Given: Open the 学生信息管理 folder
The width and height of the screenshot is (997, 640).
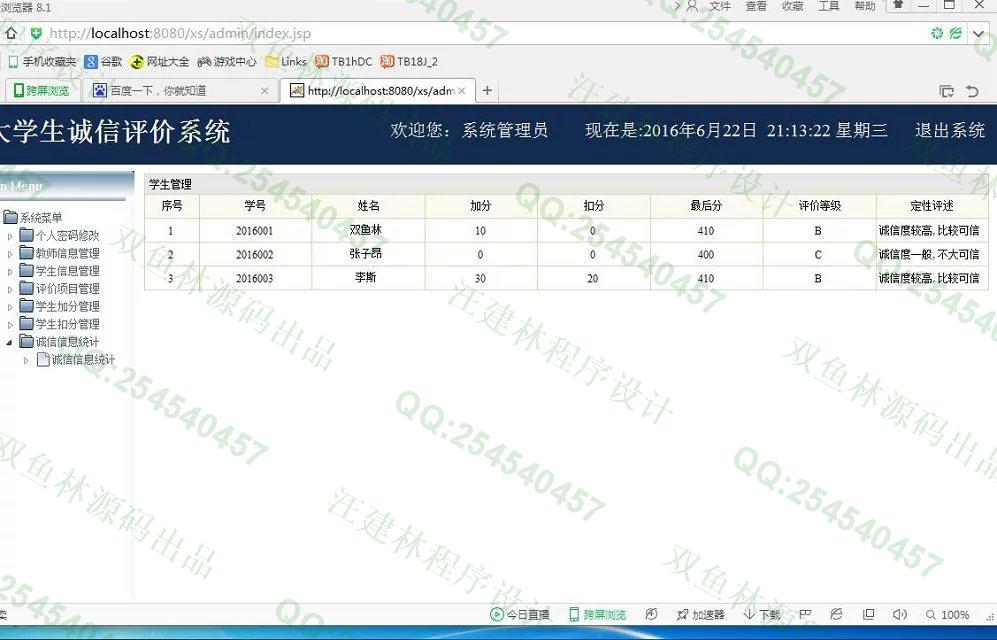Looking at the screenshot, I should point(59,271).
